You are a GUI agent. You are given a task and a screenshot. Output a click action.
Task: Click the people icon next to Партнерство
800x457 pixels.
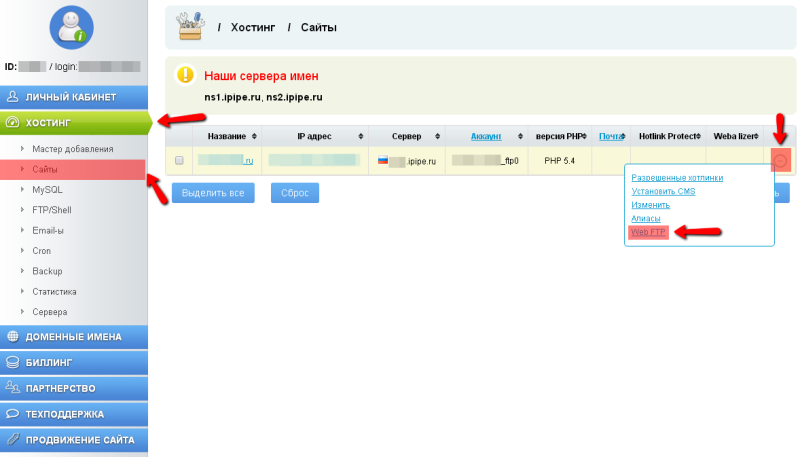[x=13, y=388]
